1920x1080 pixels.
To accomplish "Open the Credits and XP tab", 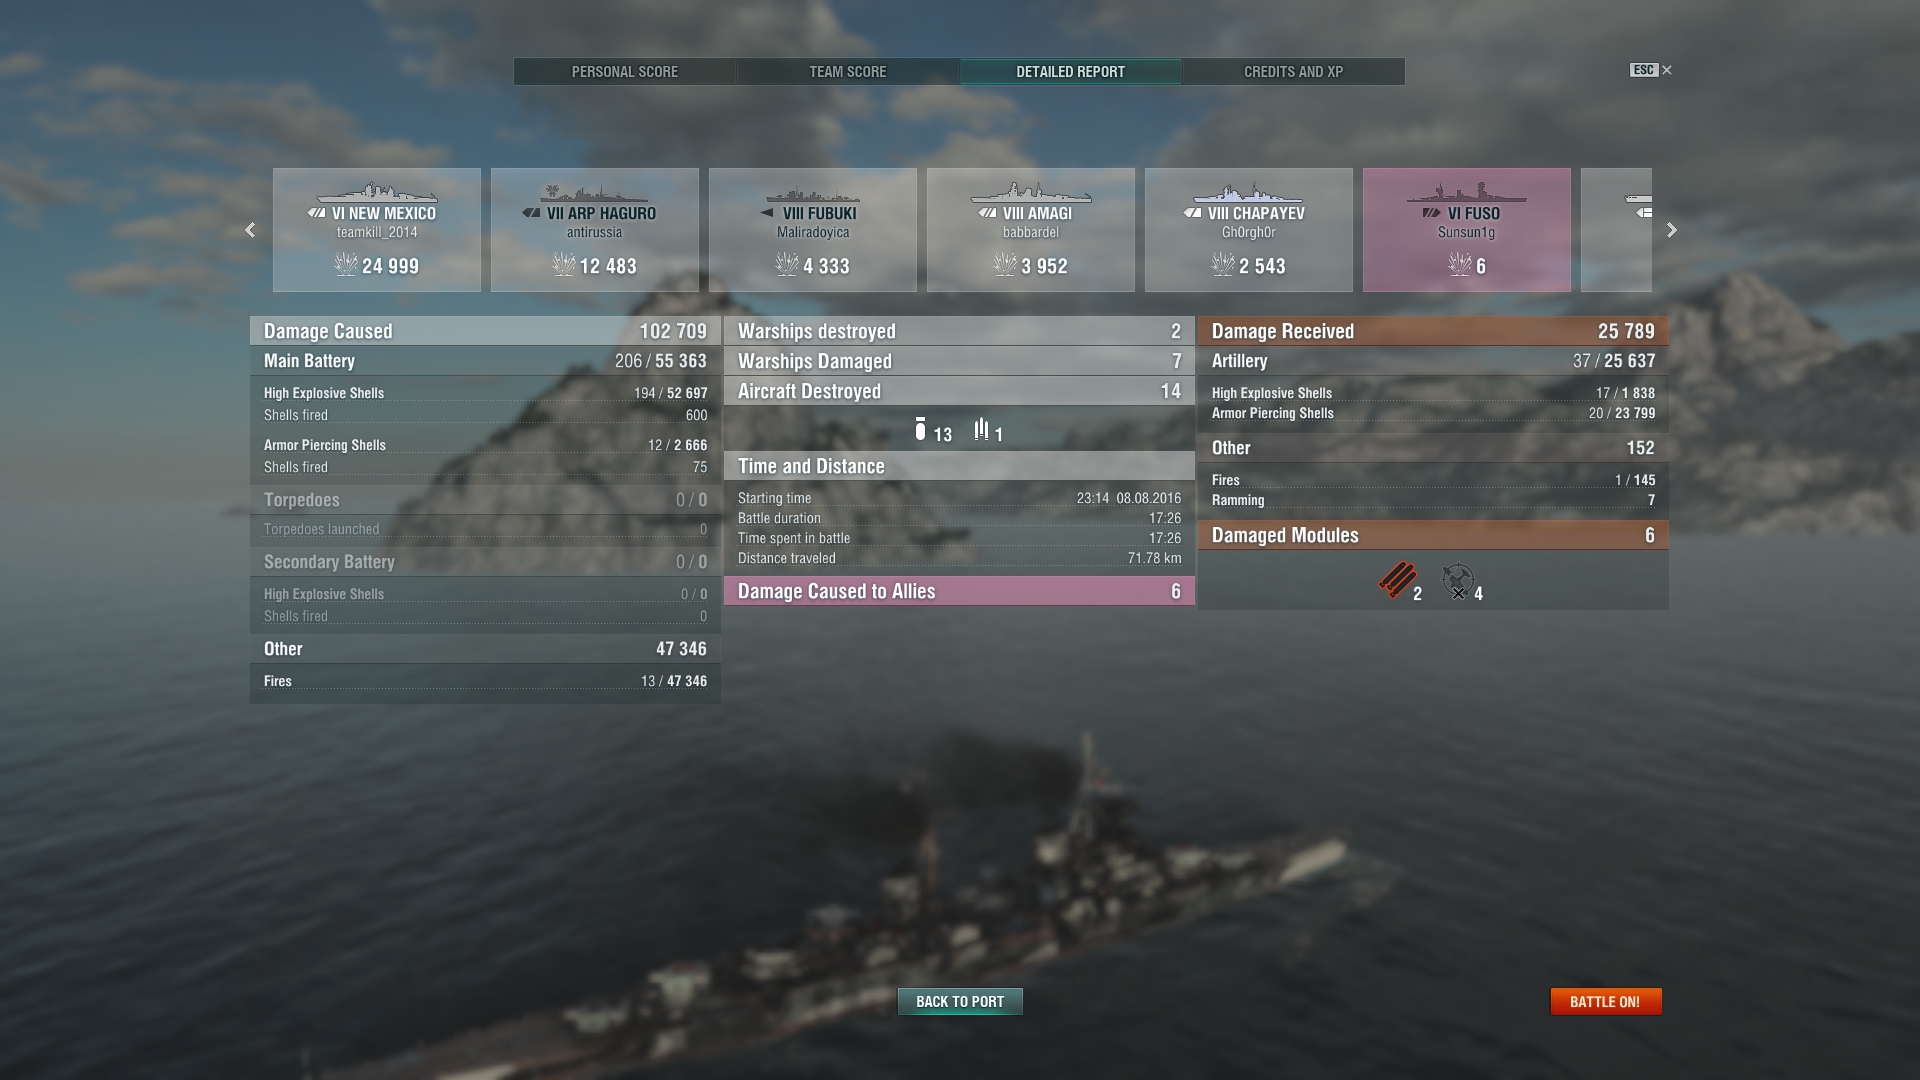I will [x=1293, y=72].
